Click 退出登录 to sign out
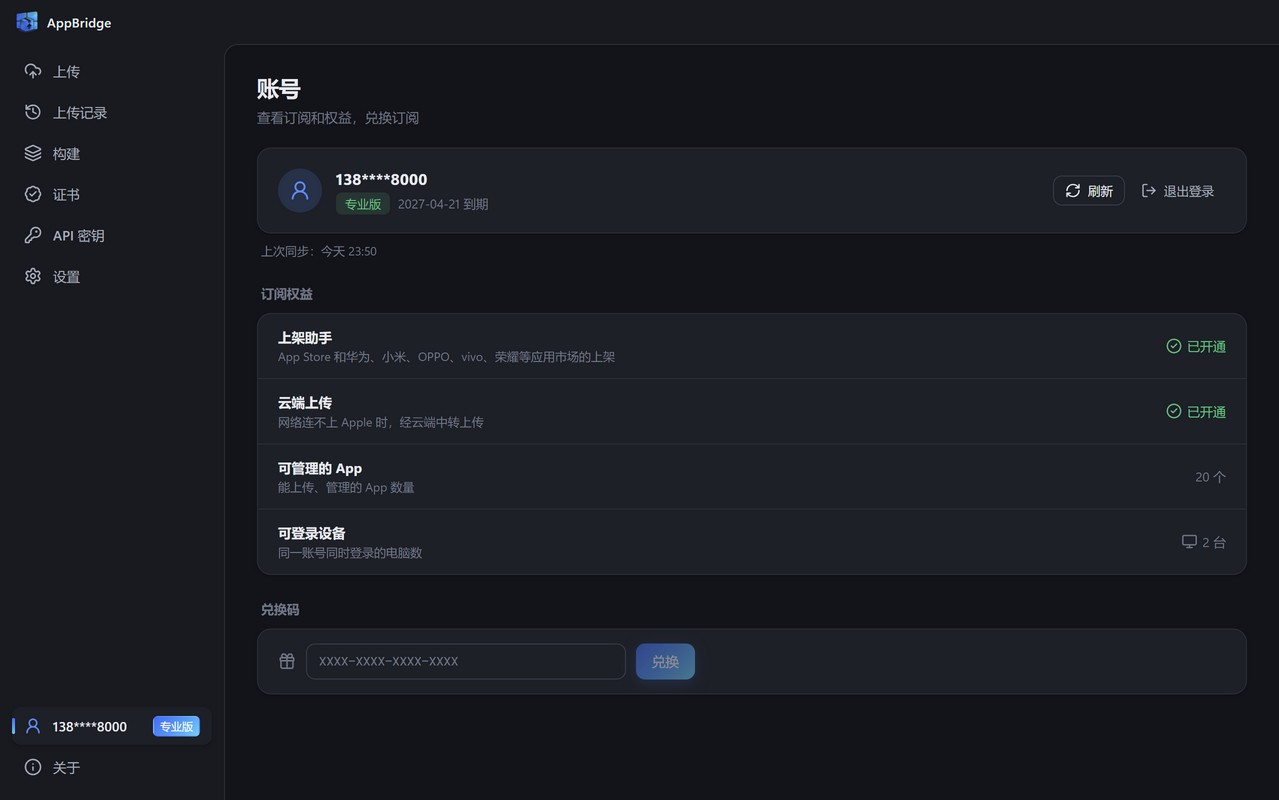Image resolution: width=1279 pixels, height=800 pixels. 1178,190
